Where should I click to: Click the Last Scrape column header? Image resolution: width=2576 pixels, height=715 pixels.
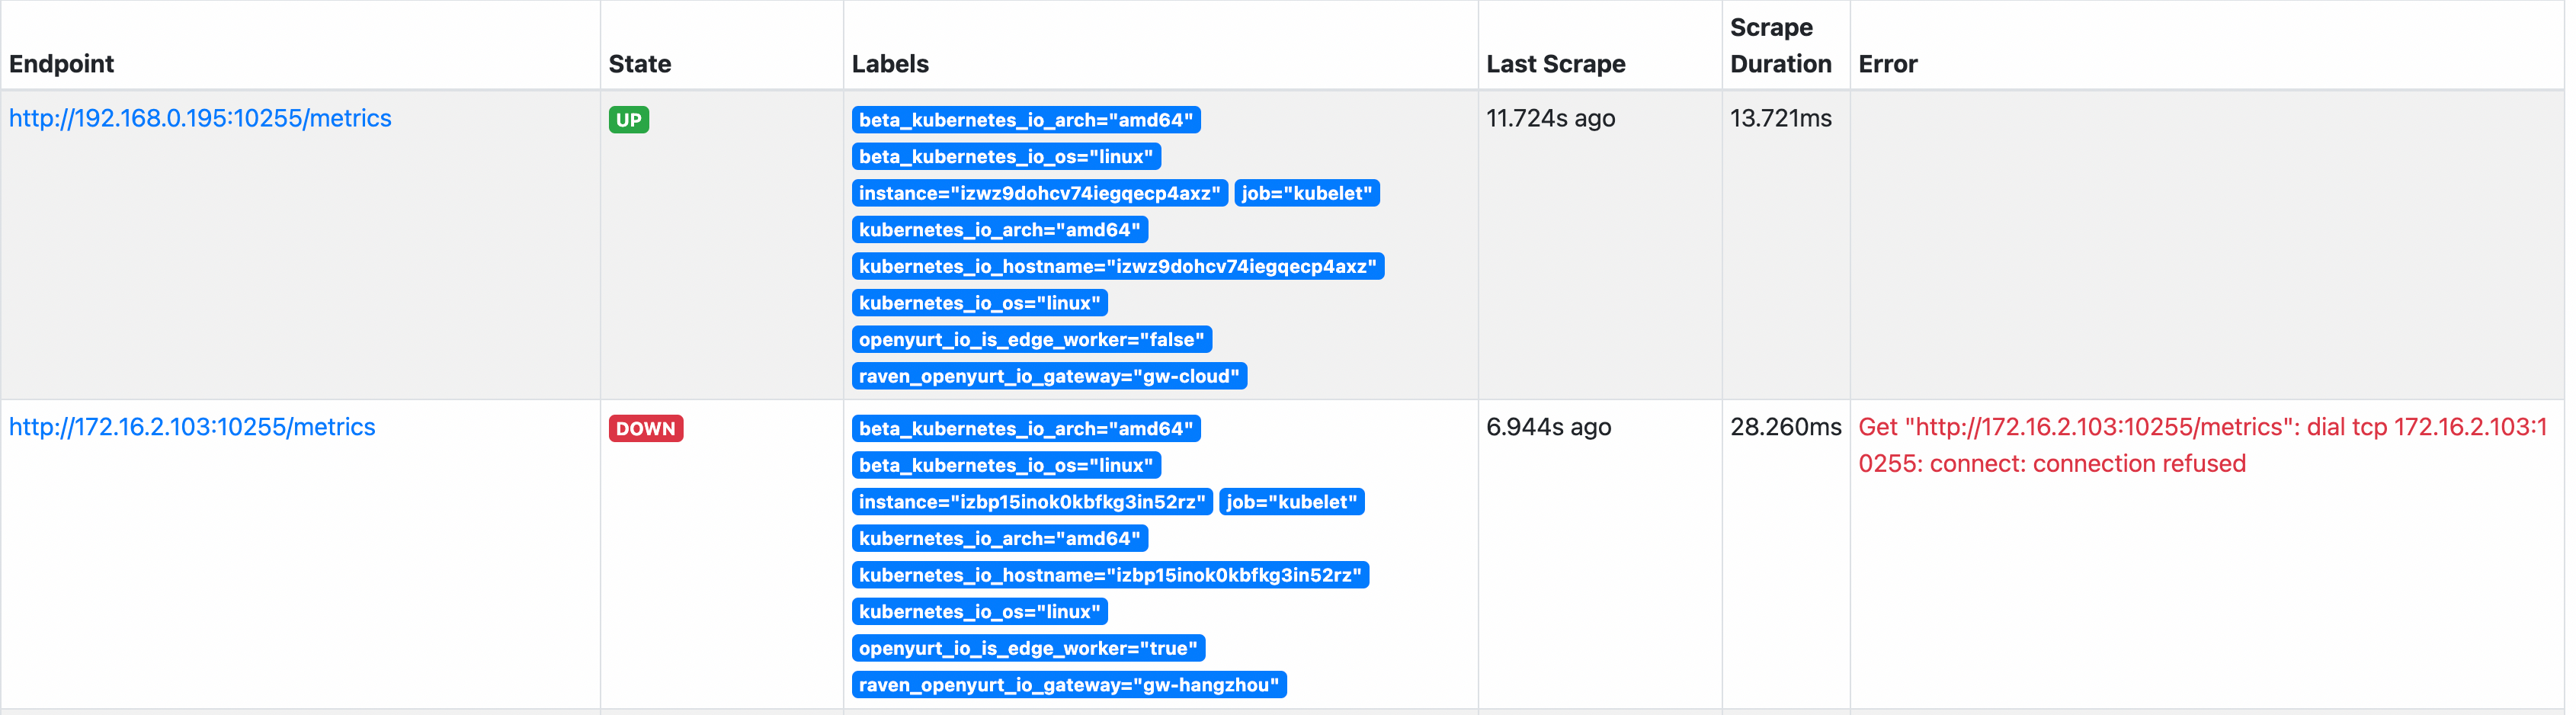click(1556, 64)
